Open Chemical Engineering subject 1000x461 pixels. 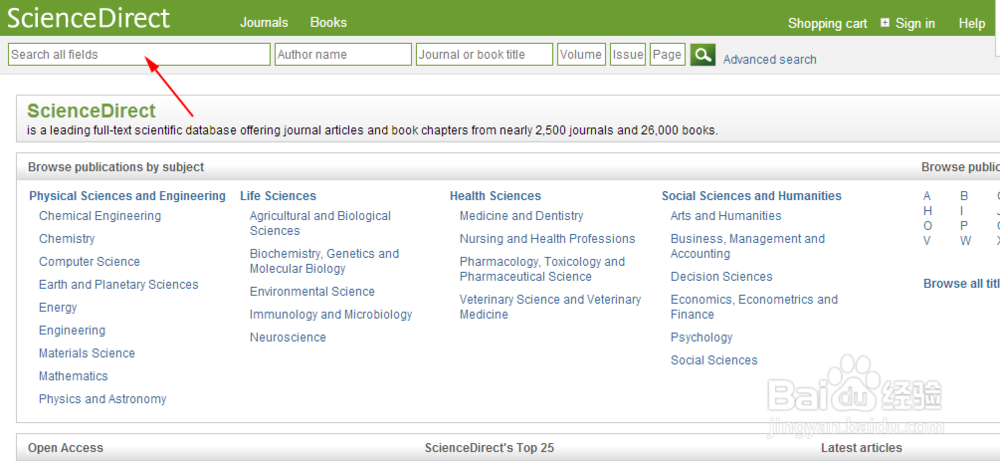[100, 216]
